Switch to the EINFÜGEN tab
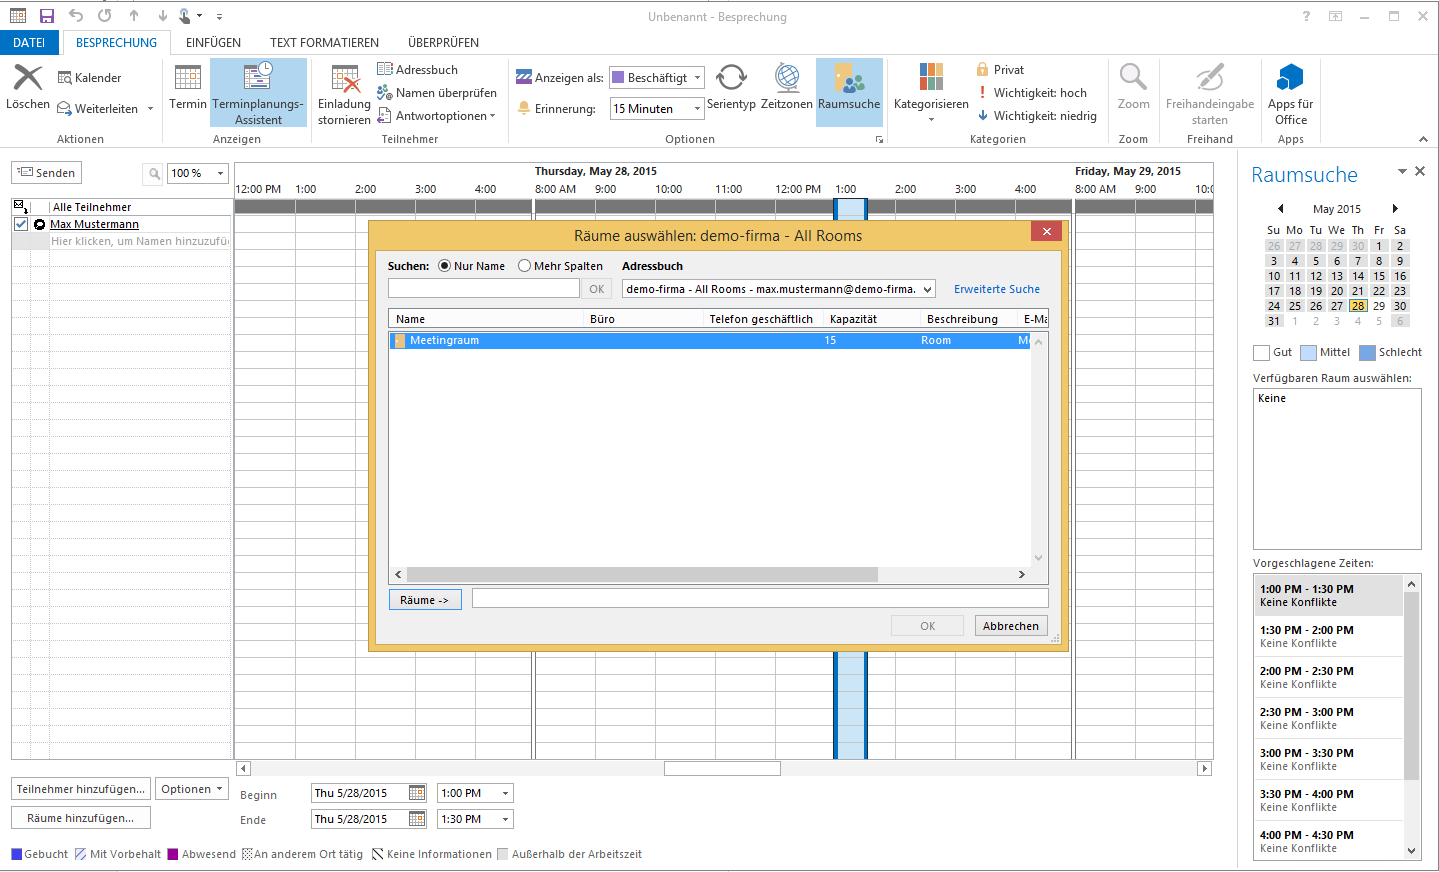This screenshot has height=872, width=1439. pos(213,43)
